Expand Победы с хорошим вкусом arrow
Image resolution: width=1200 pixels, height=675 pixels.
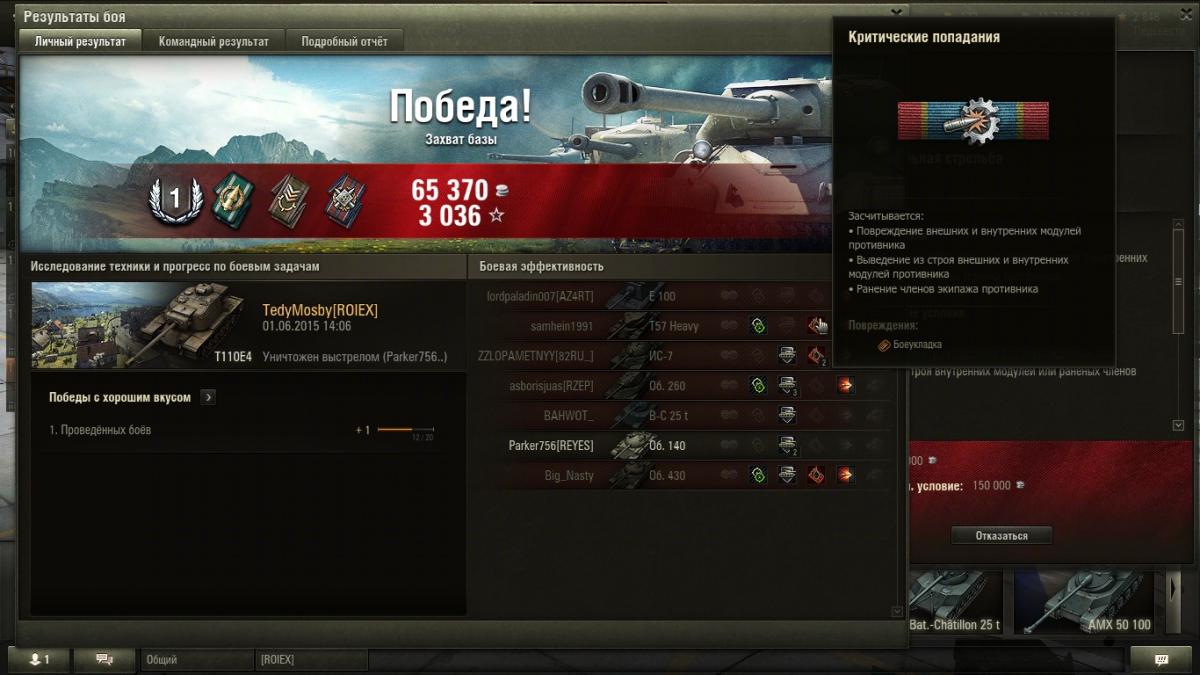pos(208,397)
